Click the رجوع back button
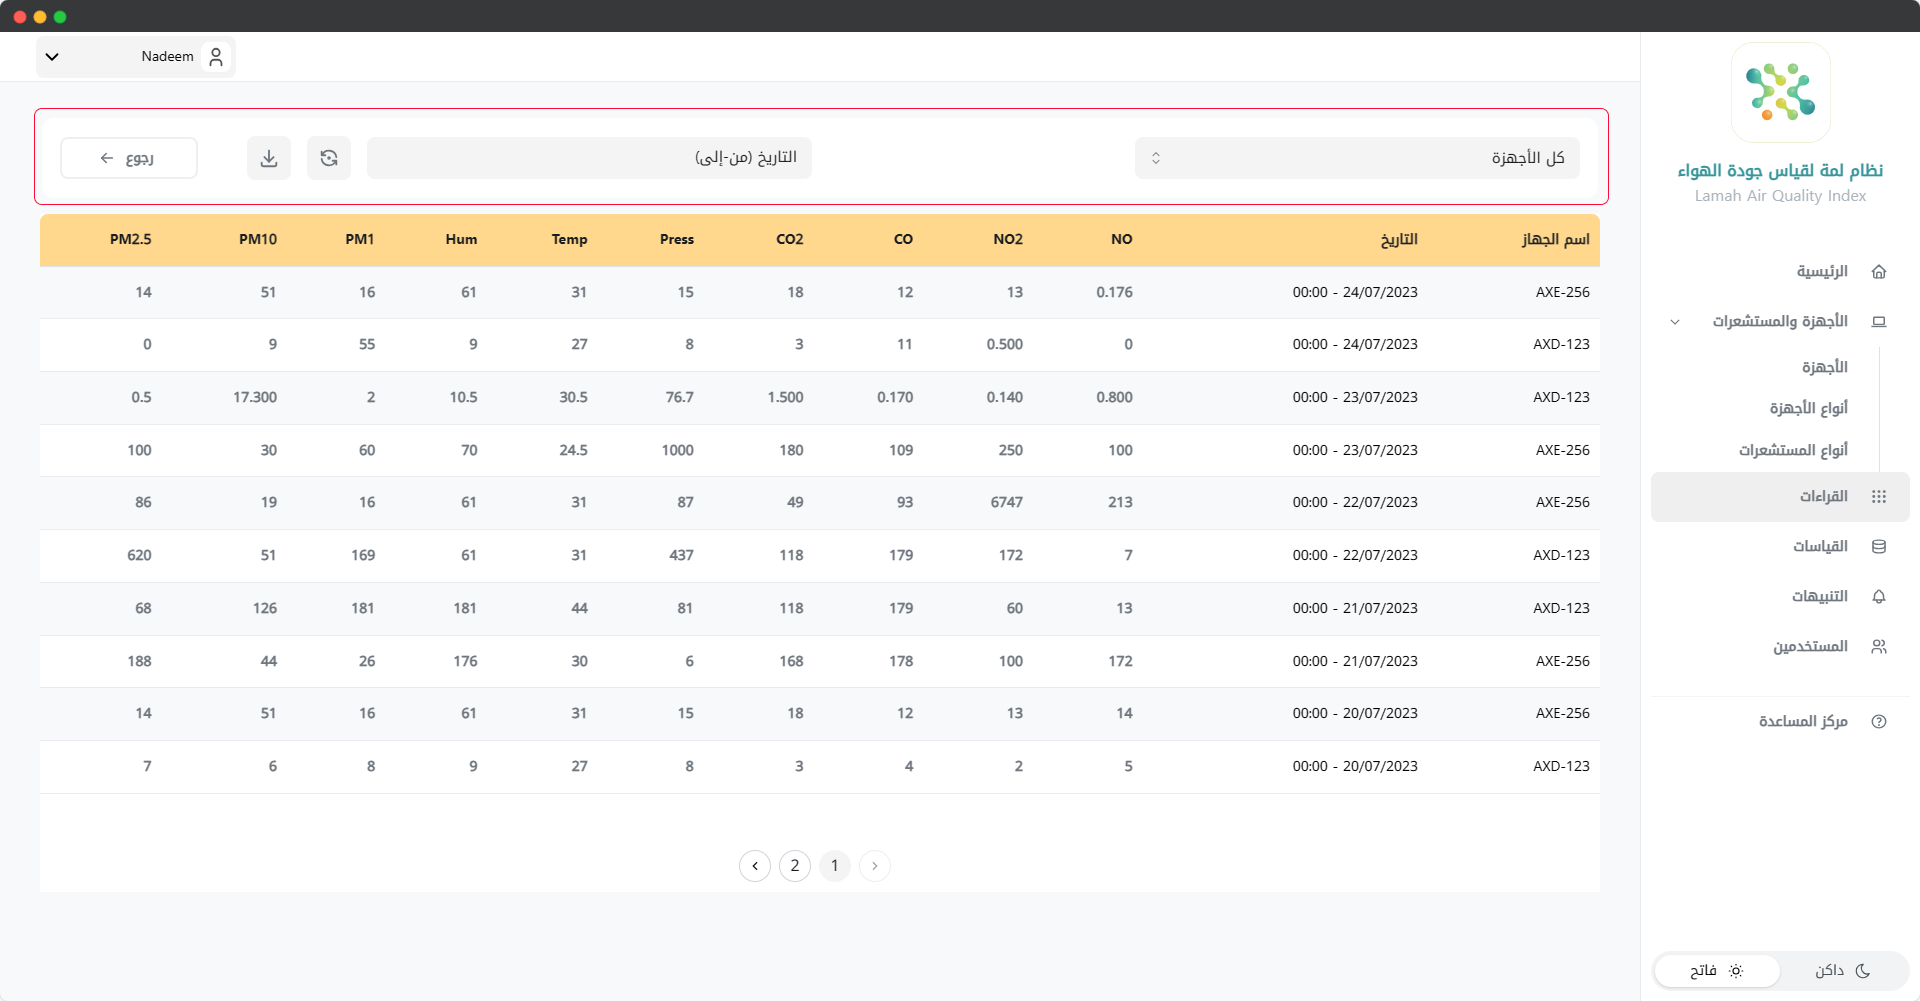The height and width of the screenshot is (1001, 1920). click(x=129, y=158)
